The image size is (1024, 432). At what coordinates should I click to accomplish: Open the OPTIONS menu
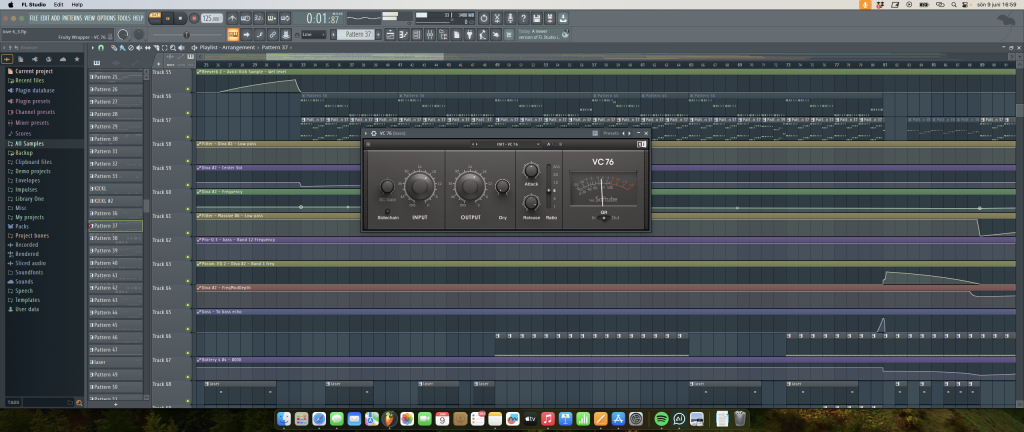(108, 18)
